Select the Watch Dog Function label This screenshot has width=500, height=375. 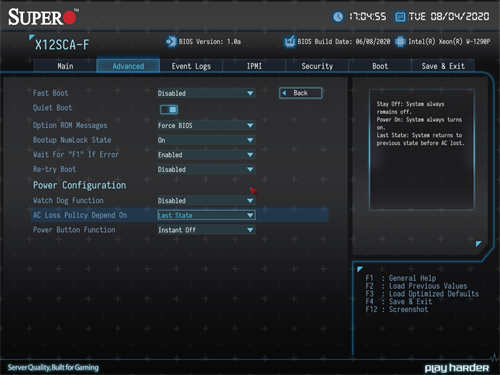click(68, 201)
